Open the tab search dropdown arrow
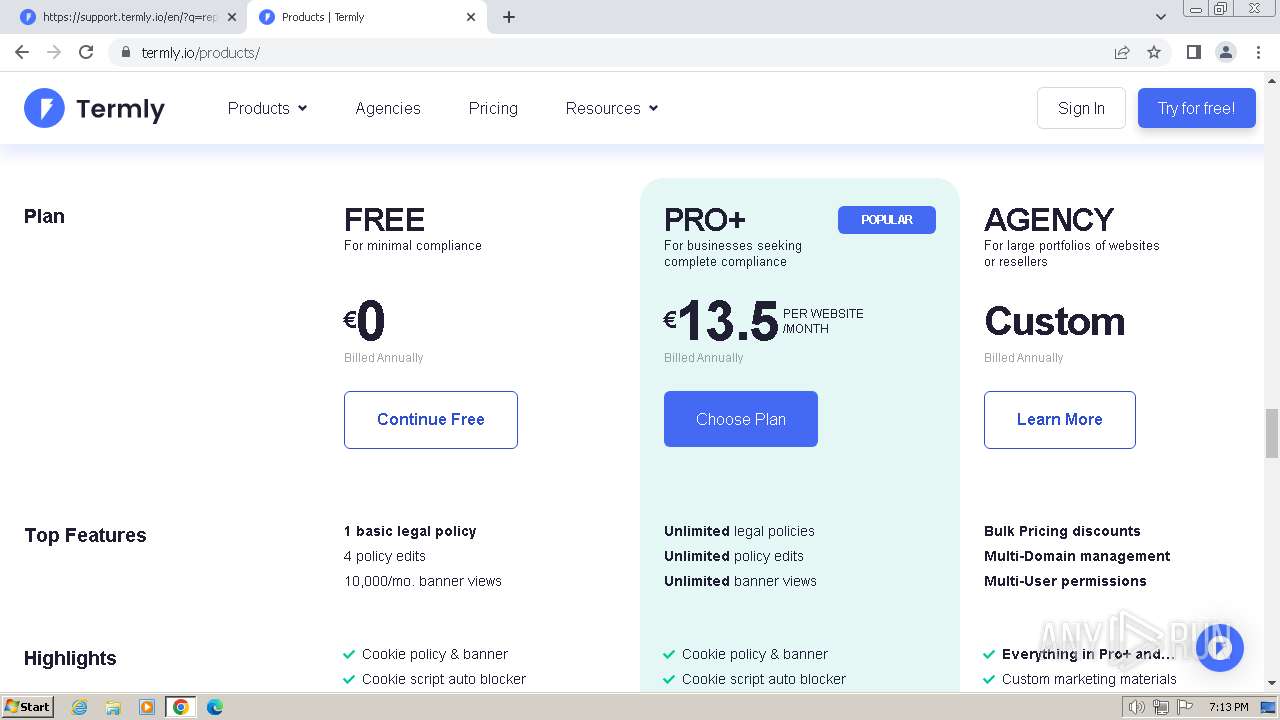 click(1161, 17)
